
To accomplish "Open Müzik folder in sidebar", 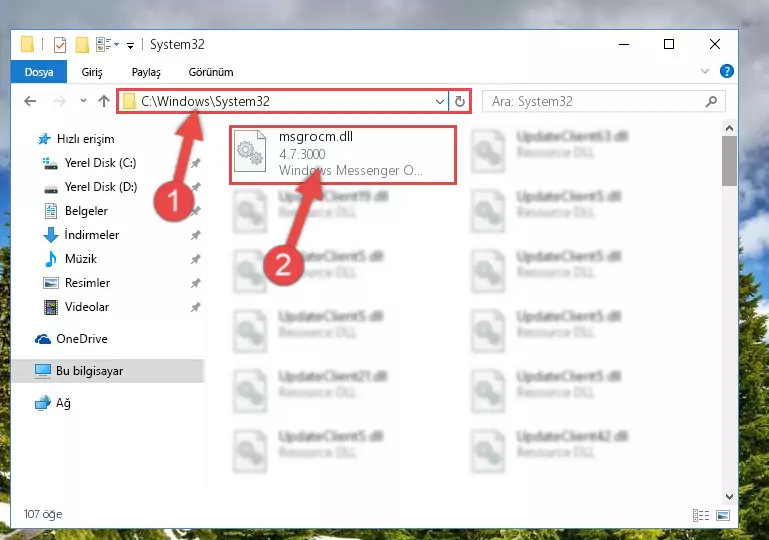I will 80,258.
